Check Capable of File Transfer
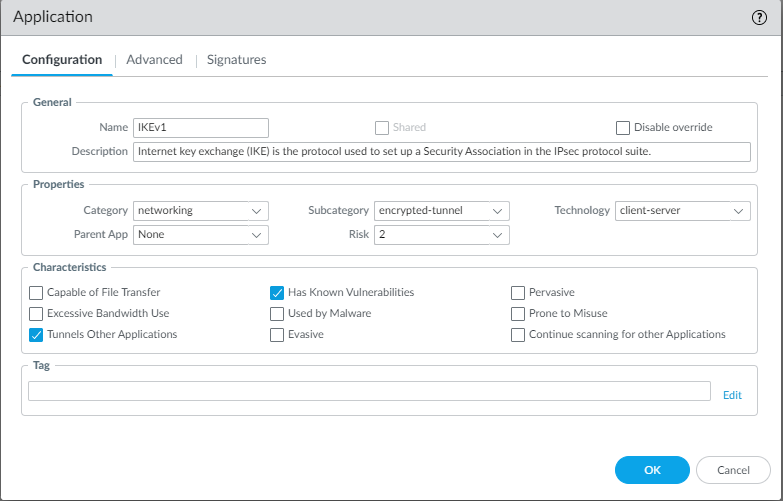Viewport: 783px width, 501px height. (36, 293)
